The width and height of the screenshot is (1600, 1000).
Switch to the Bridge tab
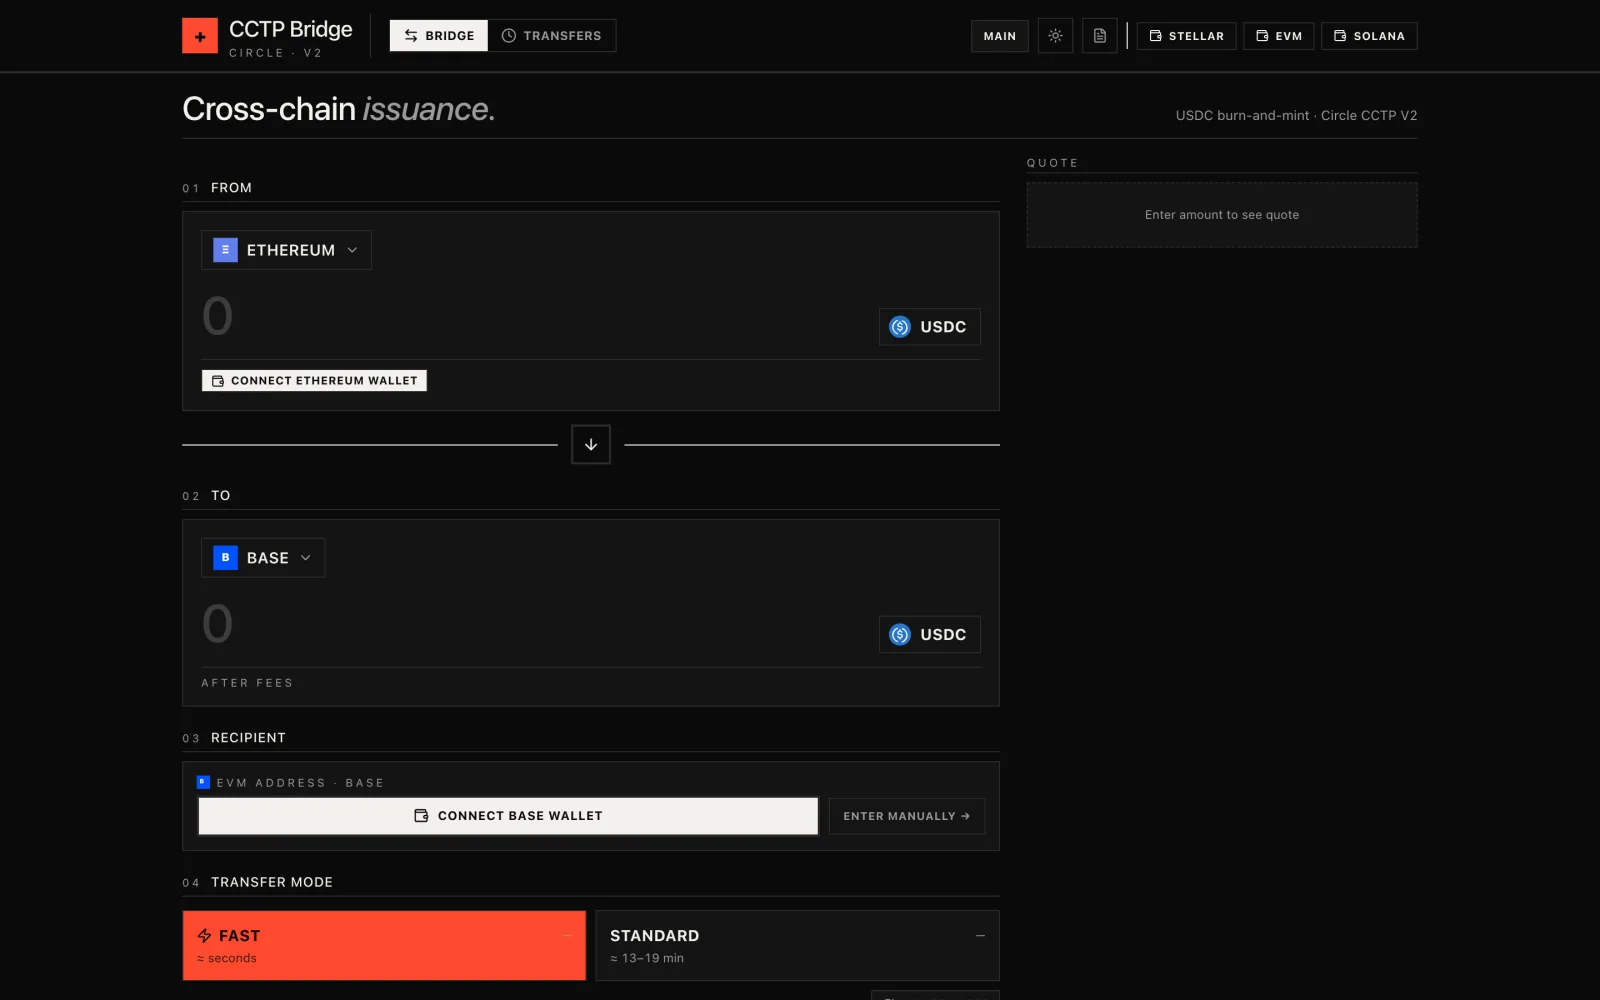439,36
